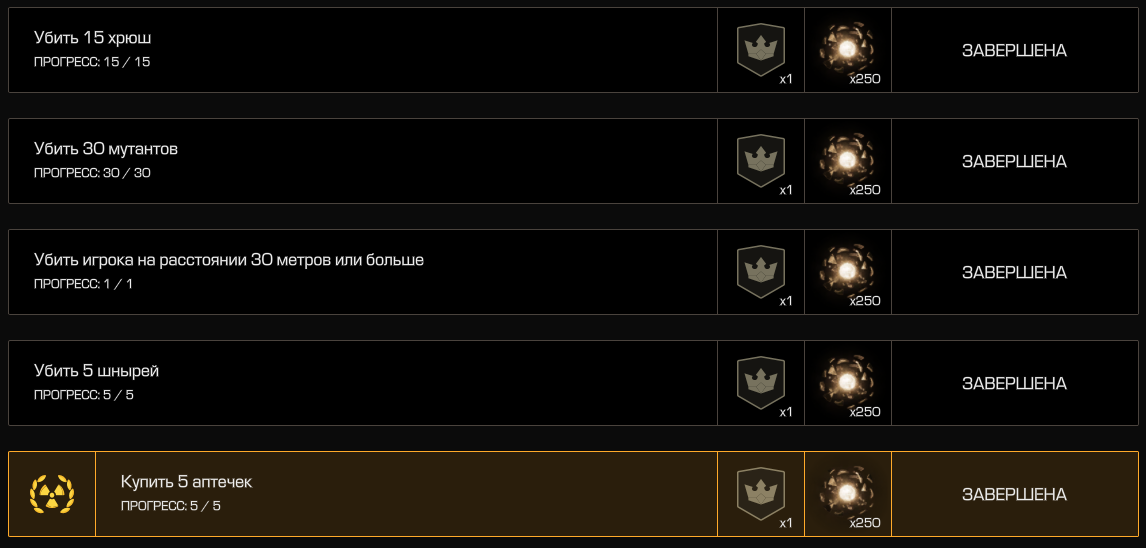The image size is (1146, 548).
Task: Click the radiation laurel icon beside "Купить 5 аптечек"
Action: 52,494
